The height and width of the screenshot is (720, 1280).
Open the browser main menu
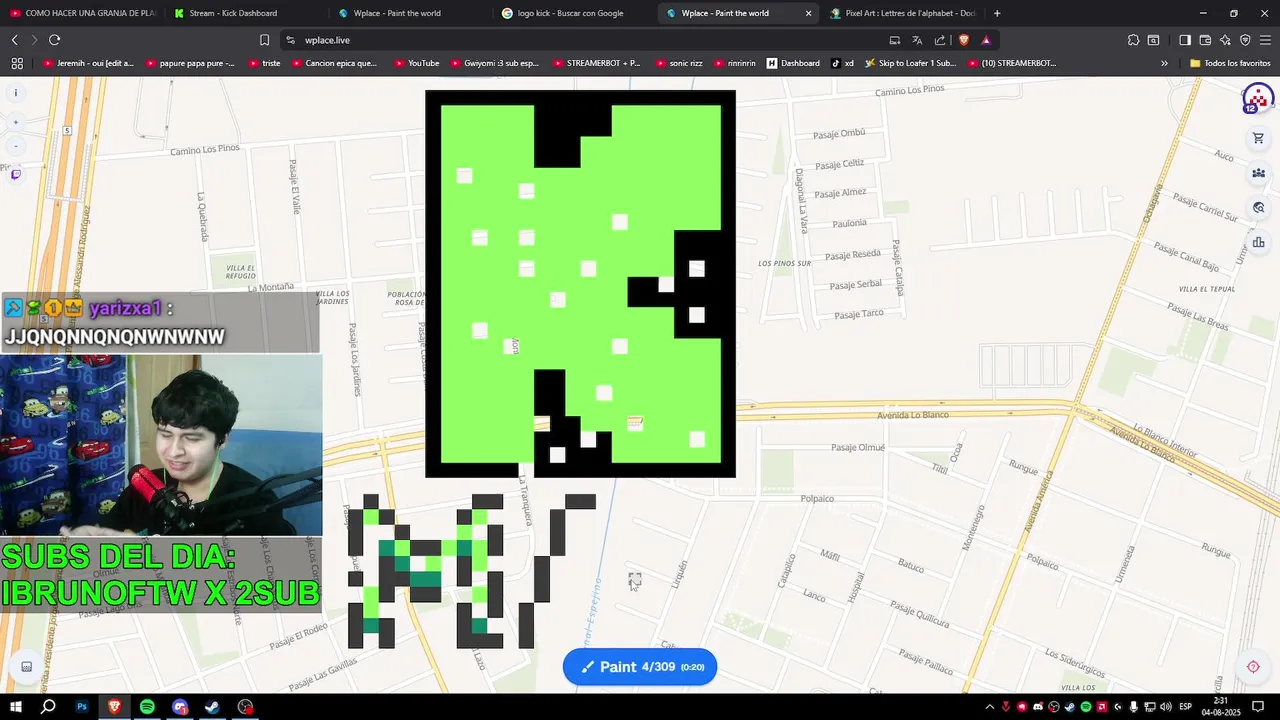(1265, 40)
